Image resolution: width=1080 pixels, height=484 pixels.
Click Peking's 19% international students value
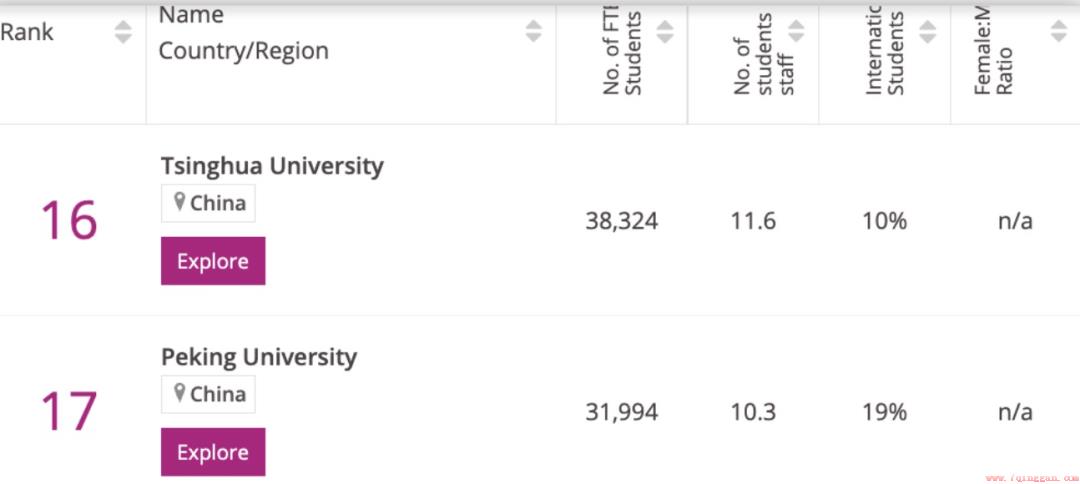coord(884,412)
